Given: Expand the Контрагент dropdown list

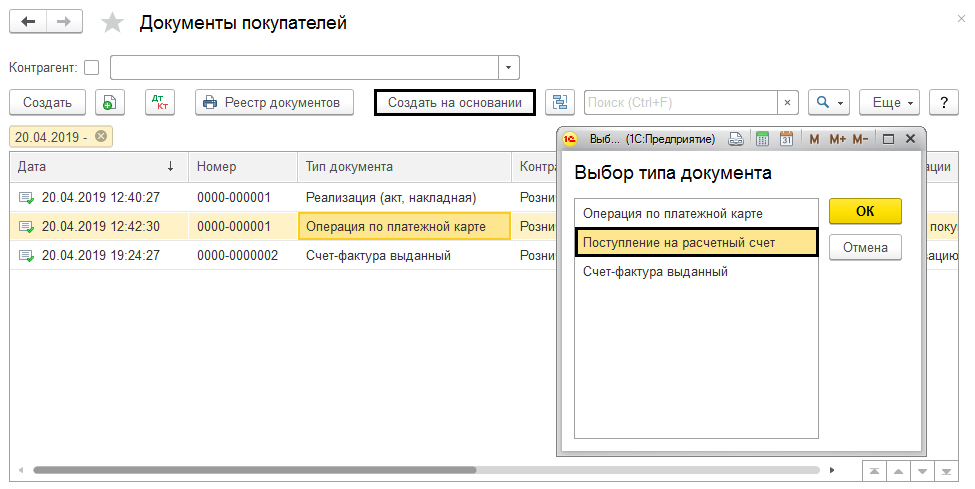Looking at the screenshot, I should [509, 68].
